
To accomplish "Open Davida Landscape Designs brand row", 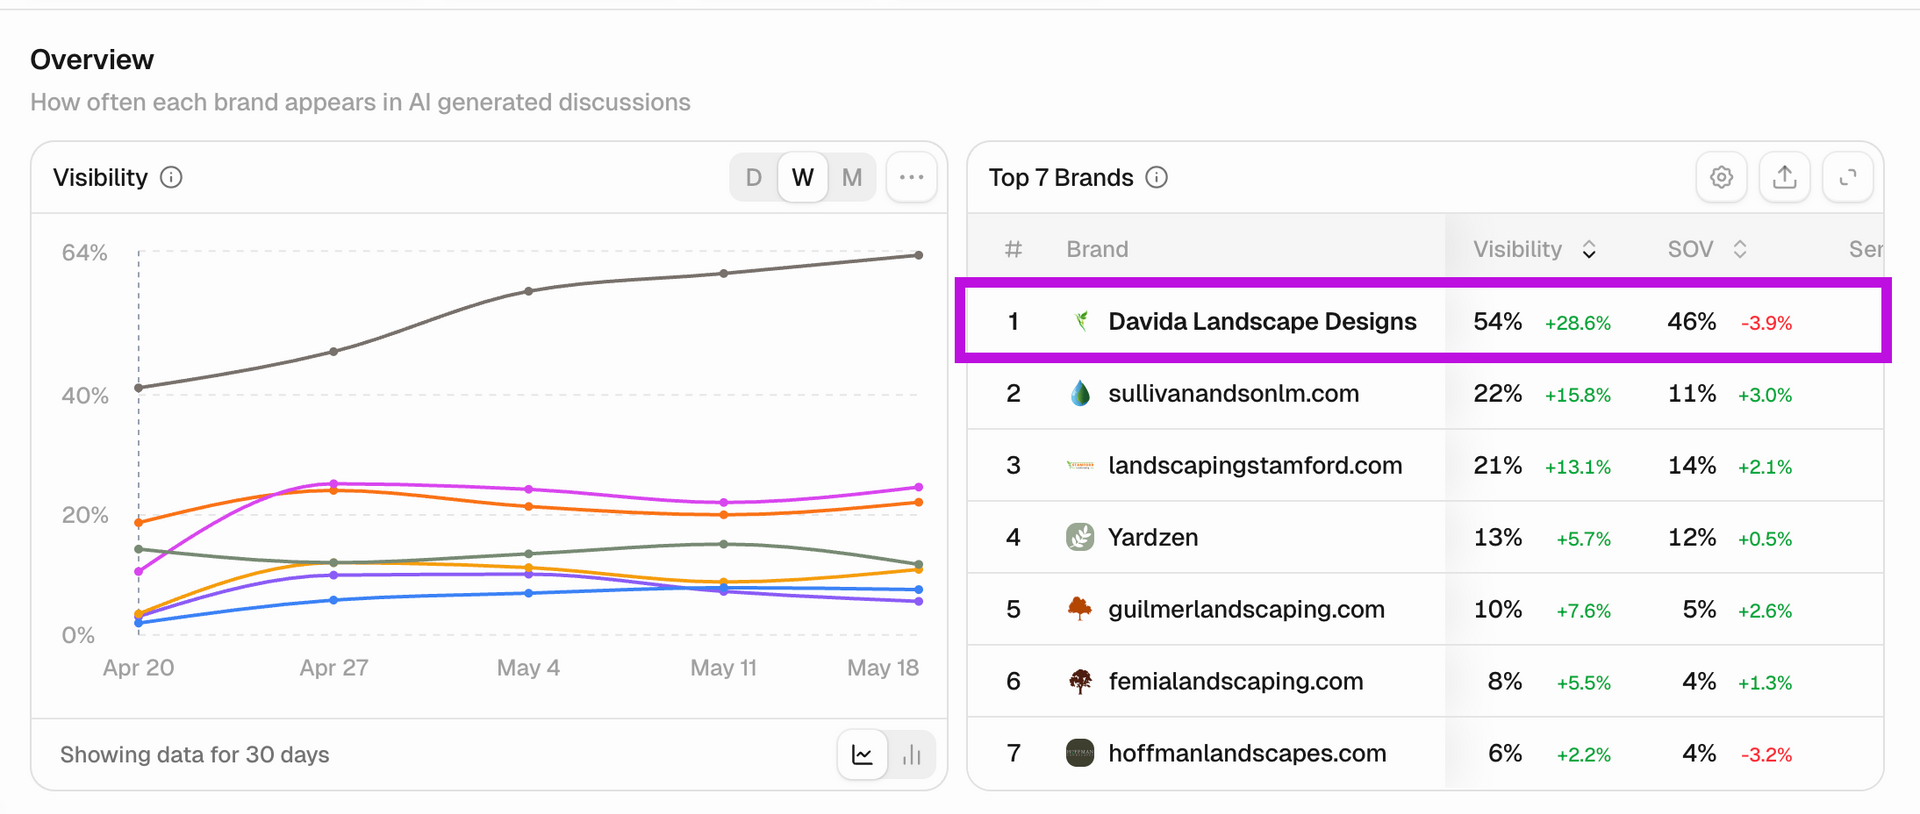I will point(1424,321).
